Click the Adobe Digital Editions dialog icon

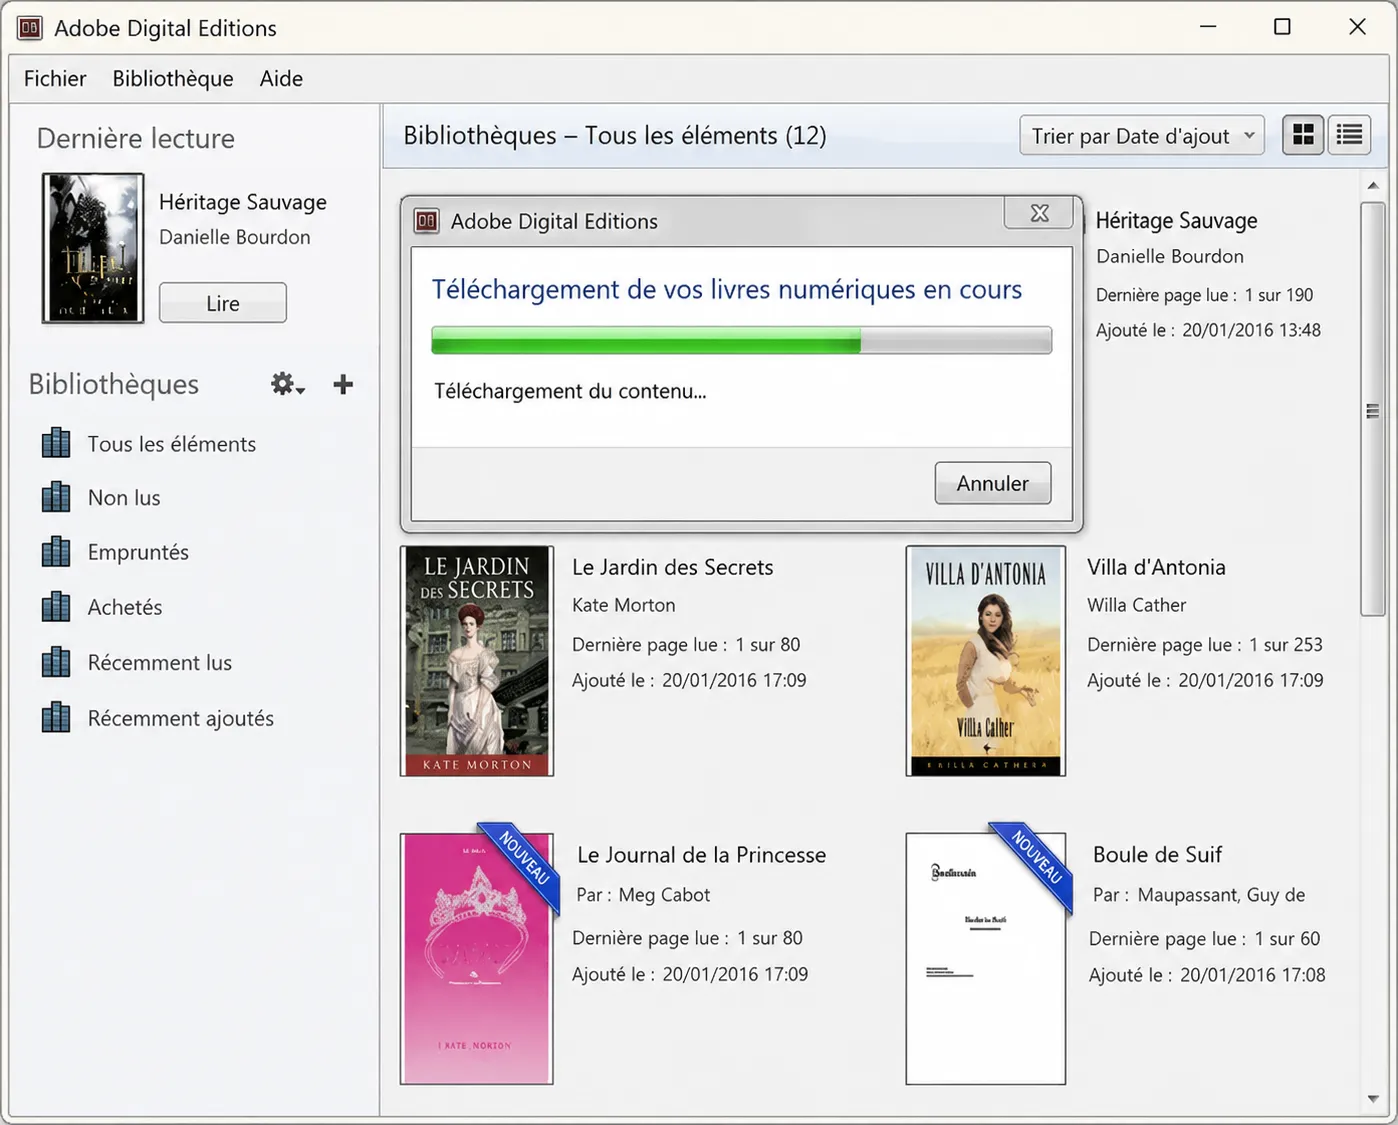click(x=427, y=221)
